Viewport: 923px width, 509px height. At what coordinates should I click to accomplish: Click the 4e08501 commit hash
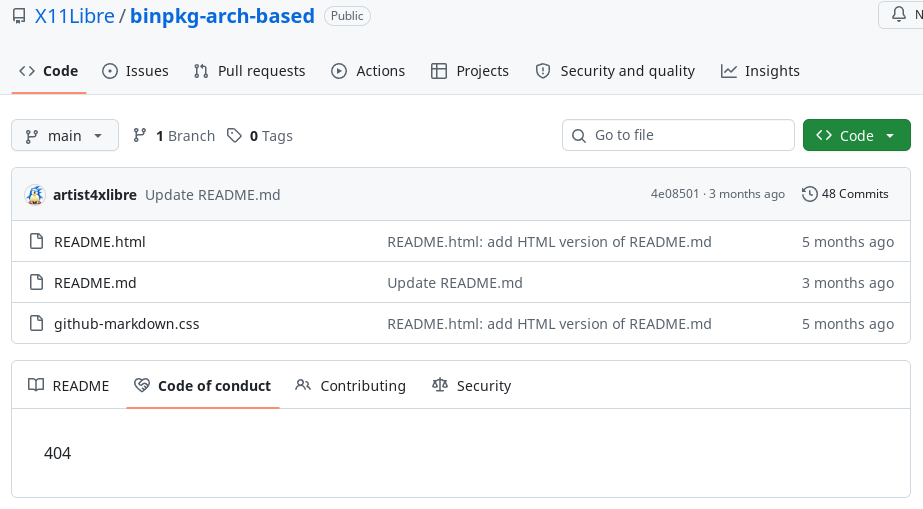[675, 194]
